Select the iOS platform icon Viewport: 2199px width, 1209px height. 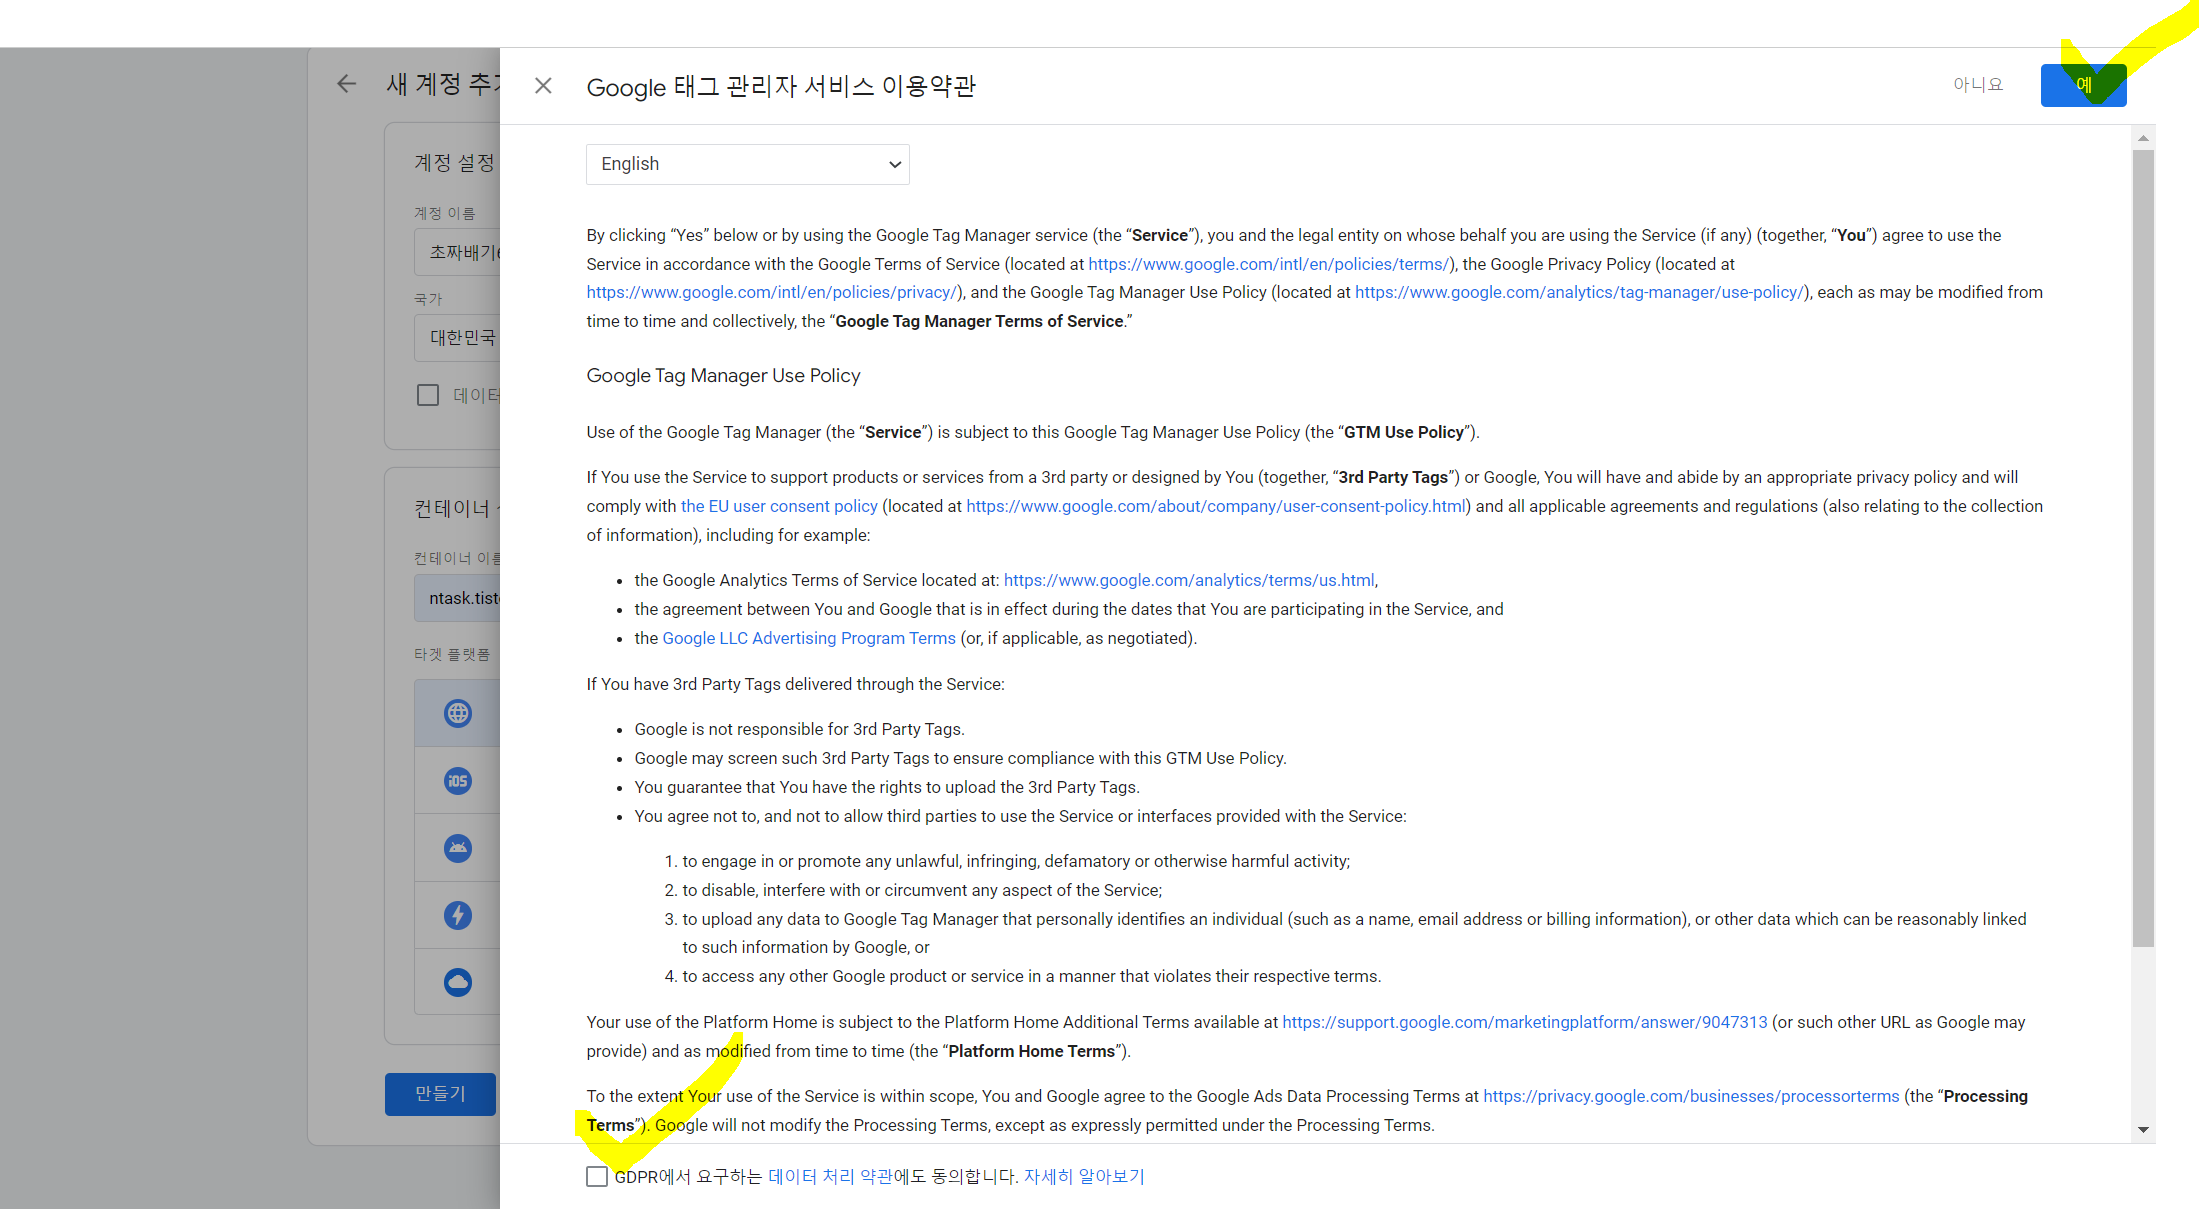click(x=458, y=781)
